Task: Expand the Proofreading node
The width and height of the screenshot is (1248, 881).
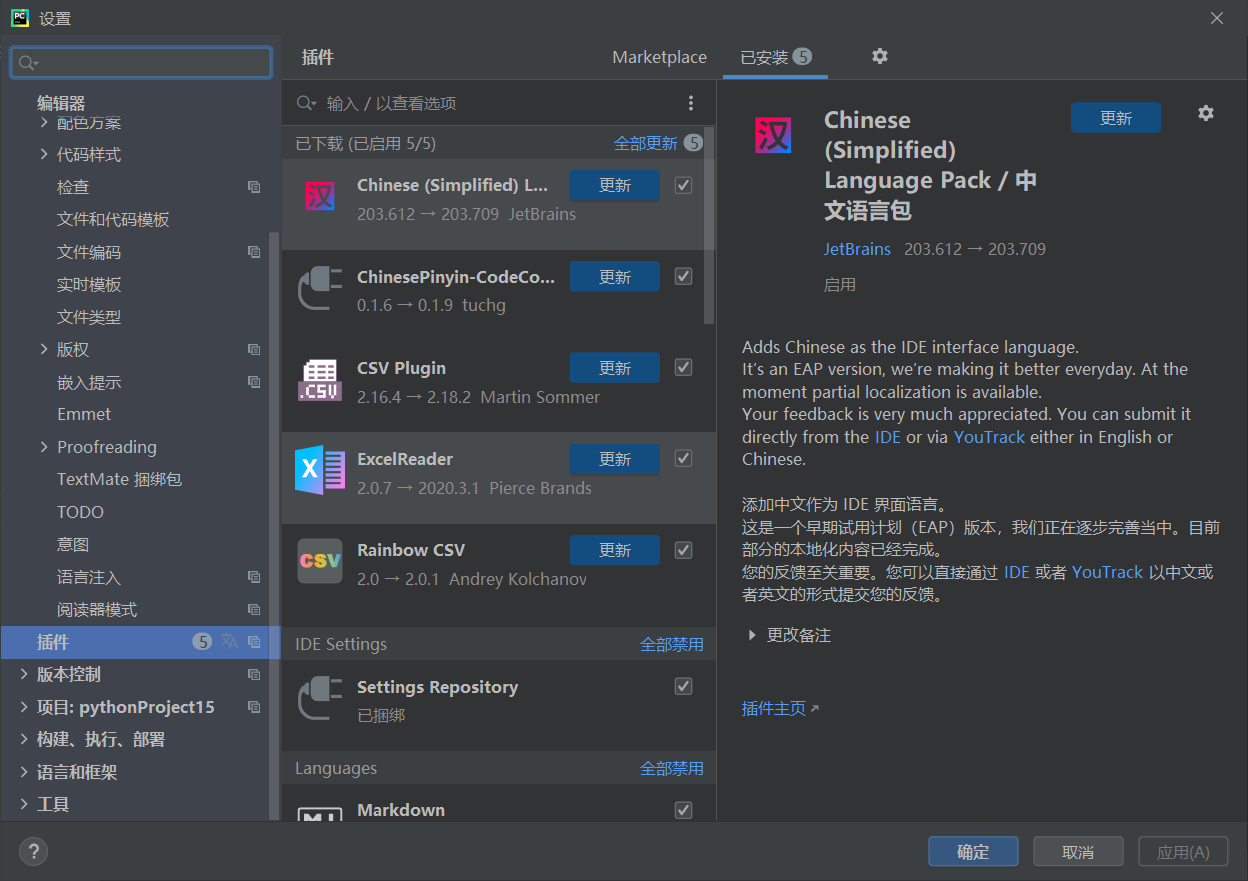Action: 43,447
